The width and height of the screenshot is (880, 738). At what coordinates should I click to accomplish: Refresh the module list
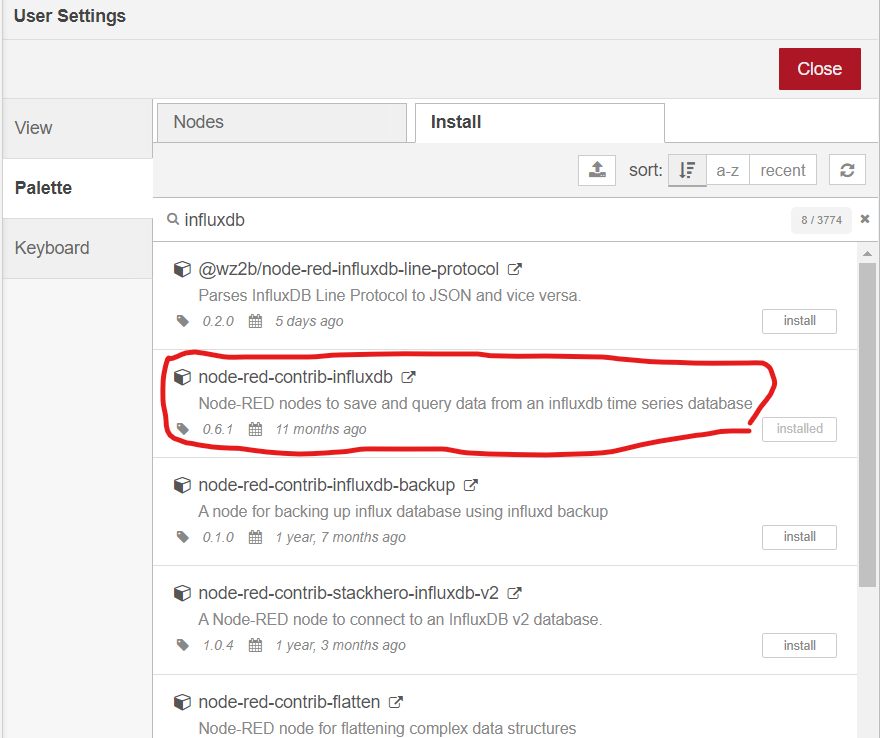coord(847,170)
